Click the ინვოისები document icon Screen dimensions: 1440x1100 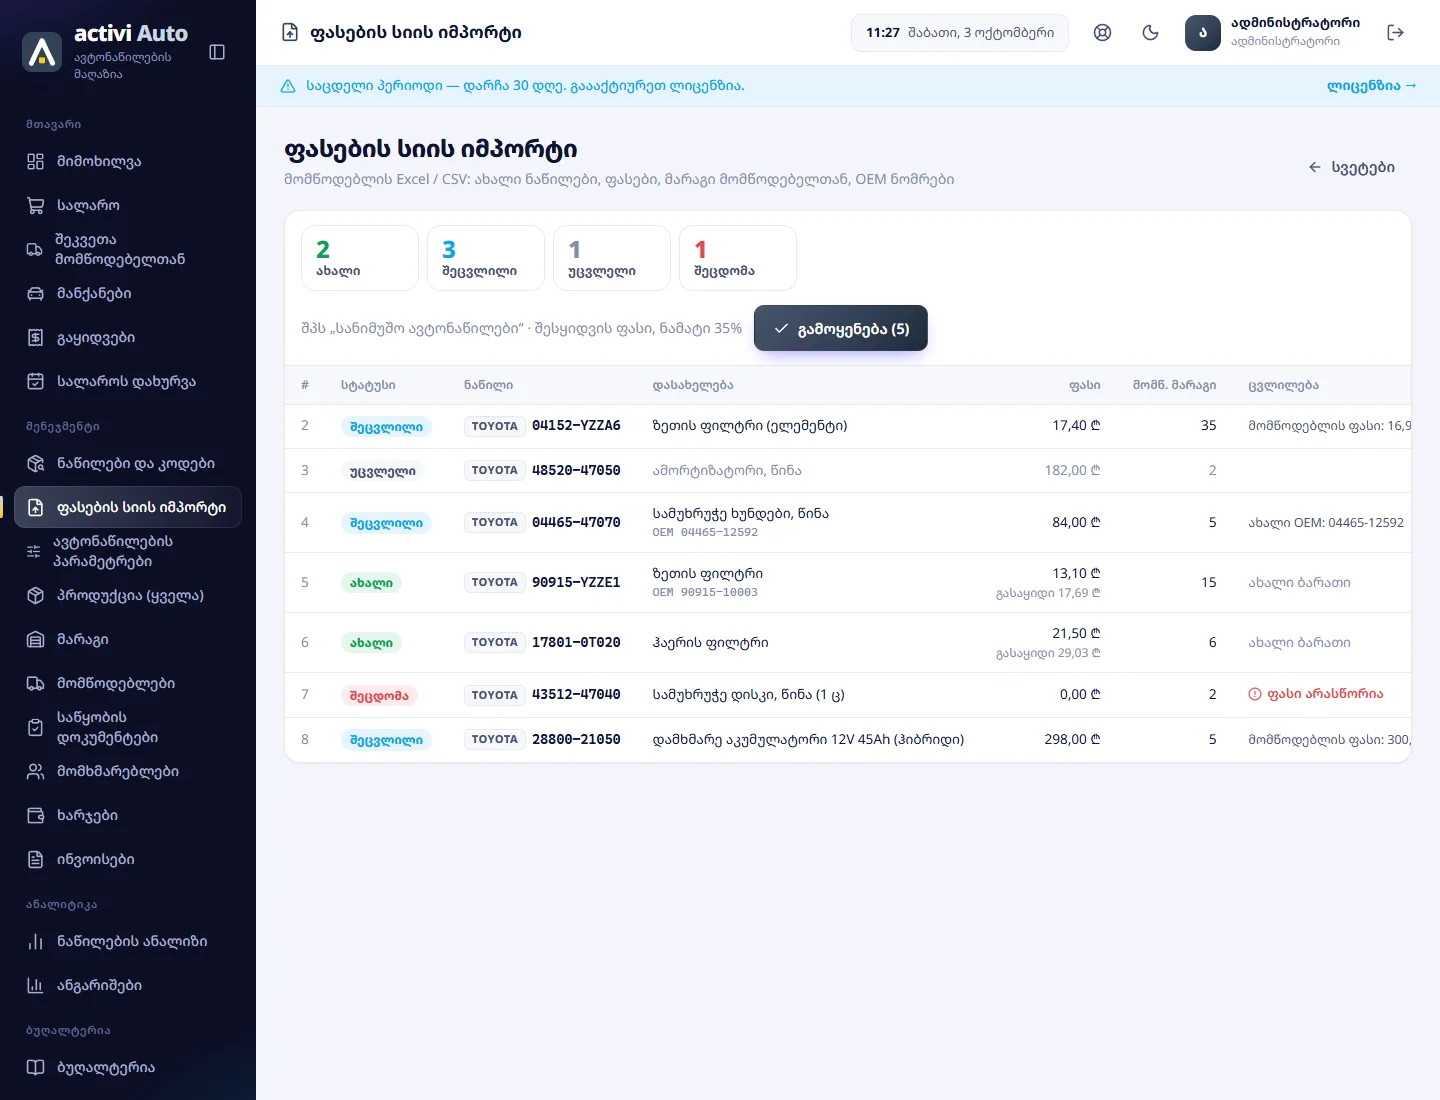pyautogui.click(x=36, y=859)
